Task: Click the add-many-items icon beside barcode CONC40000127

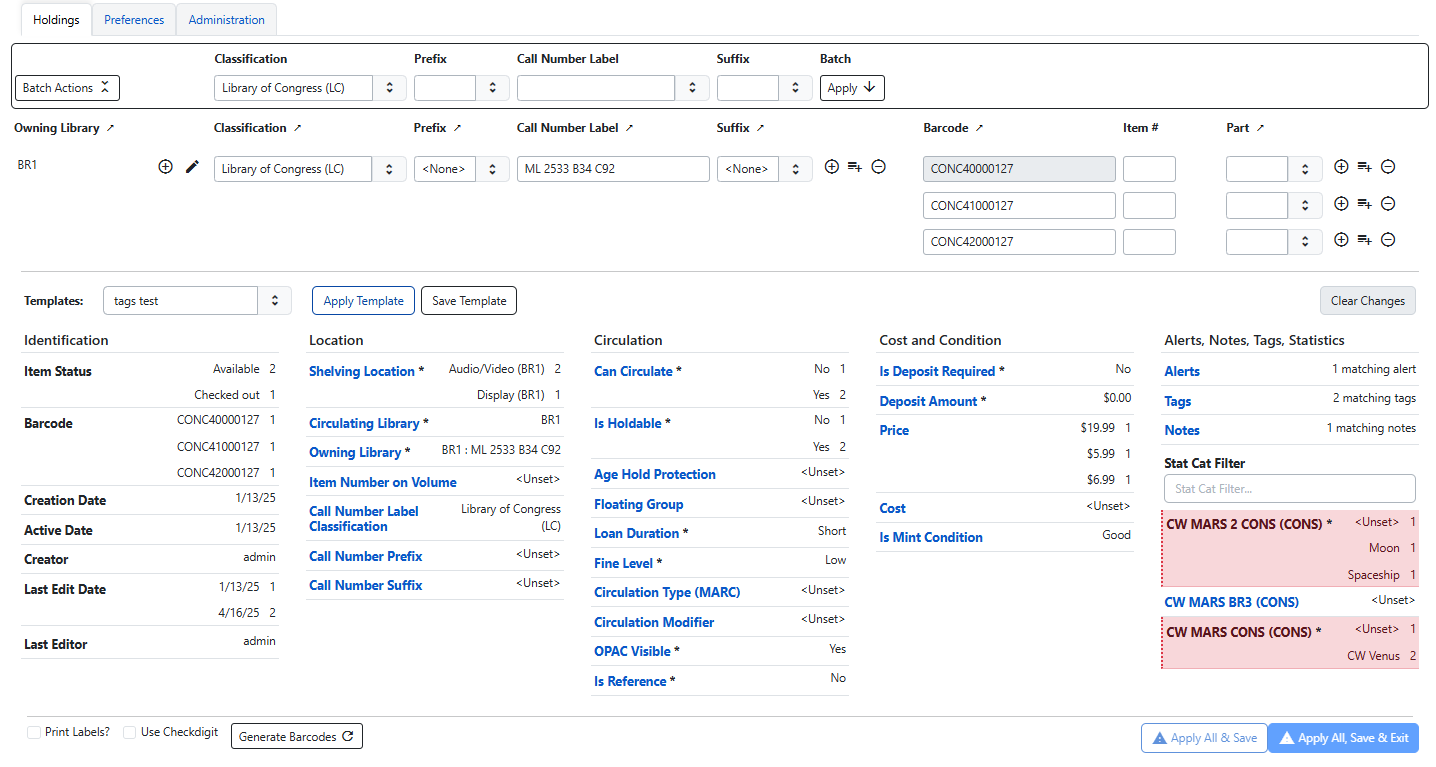Action: click(1364, 167)
